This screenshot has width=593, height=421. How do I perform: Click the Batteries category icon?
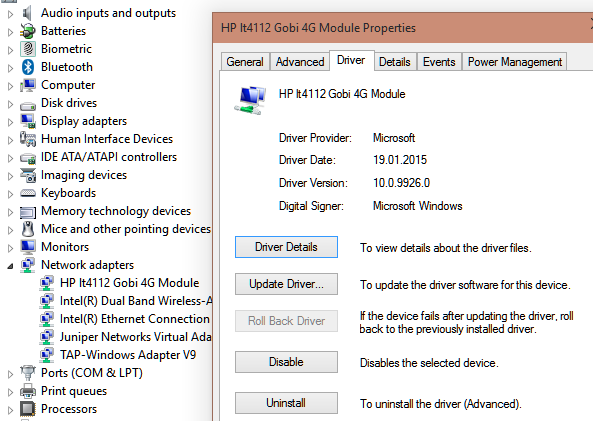pyautogui.click(x=28, y=31)
